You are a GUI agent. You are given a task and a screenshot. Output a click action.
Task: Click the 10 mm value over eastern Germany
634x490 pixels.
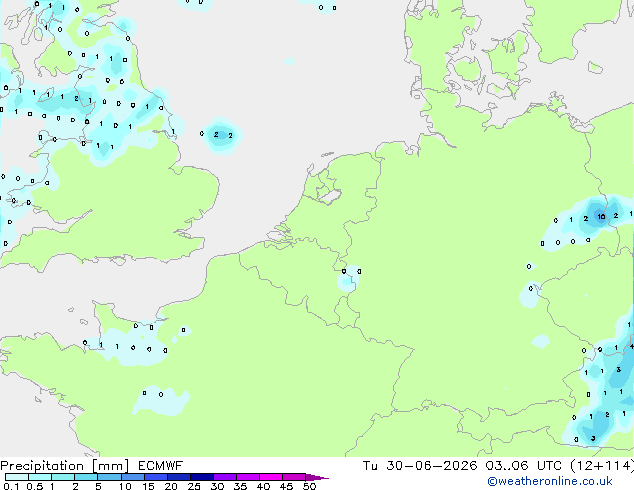coord(601,217)
